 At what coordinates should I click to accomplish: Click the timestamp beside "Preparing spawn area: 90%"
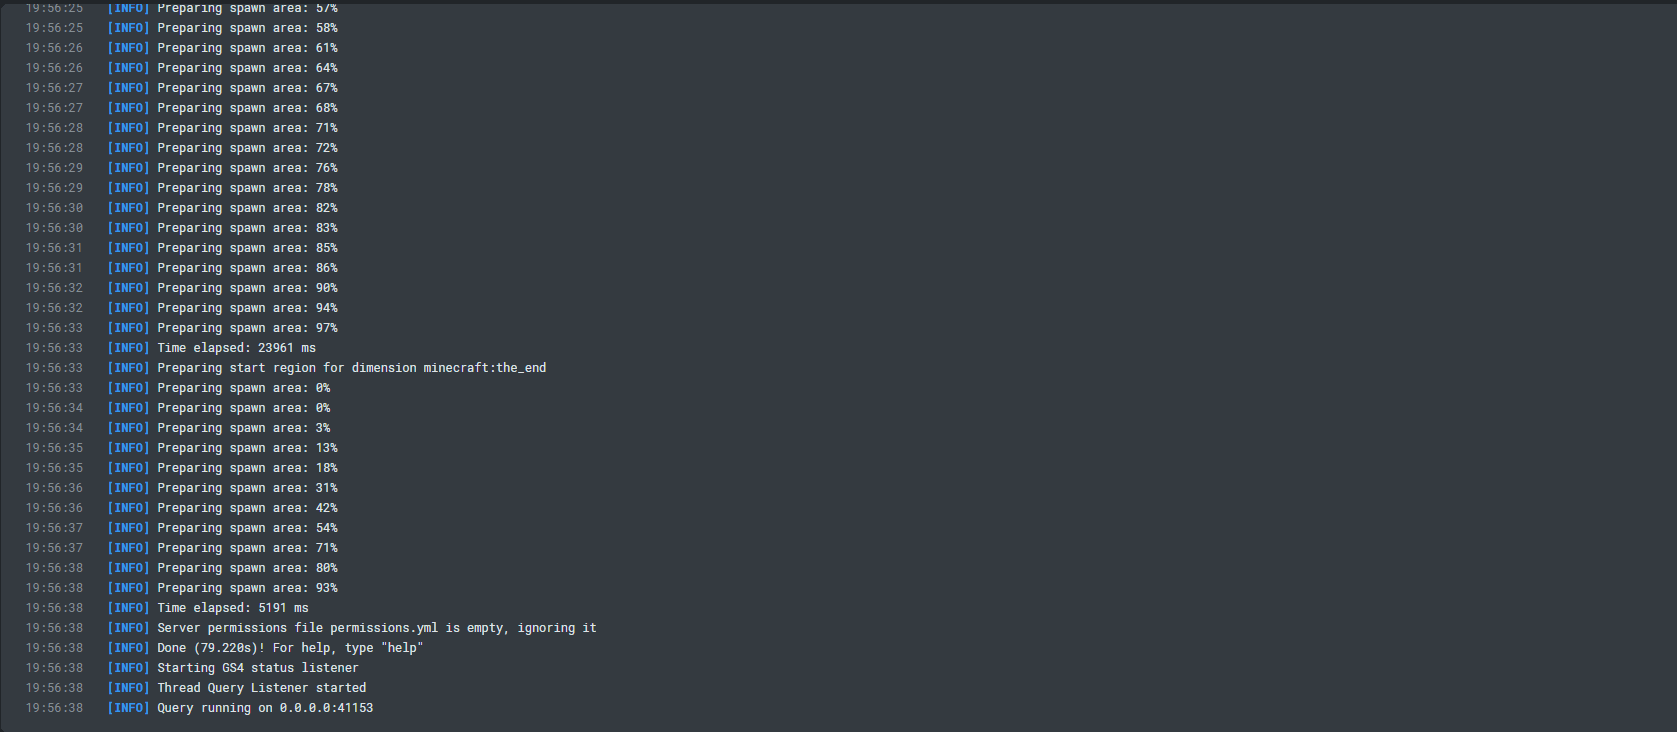[55, 288]
